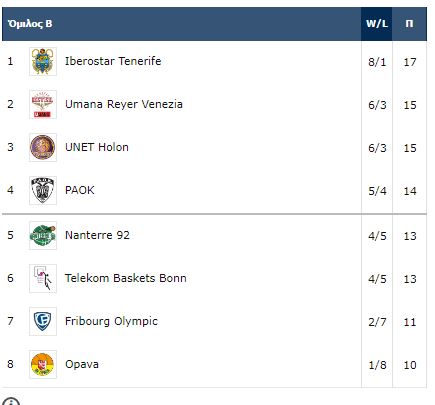Click the Iberostar Tenerife team logo
This screenshot has height=405, width=435.
coord(43,61)
